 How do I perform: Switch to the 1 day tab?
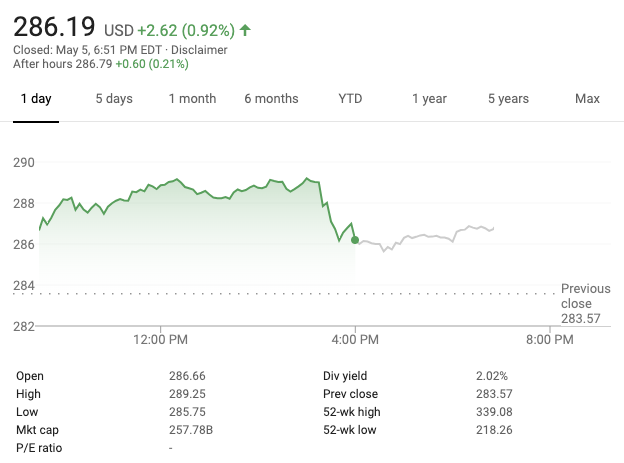pyautogui.click(x=36, y=99)
